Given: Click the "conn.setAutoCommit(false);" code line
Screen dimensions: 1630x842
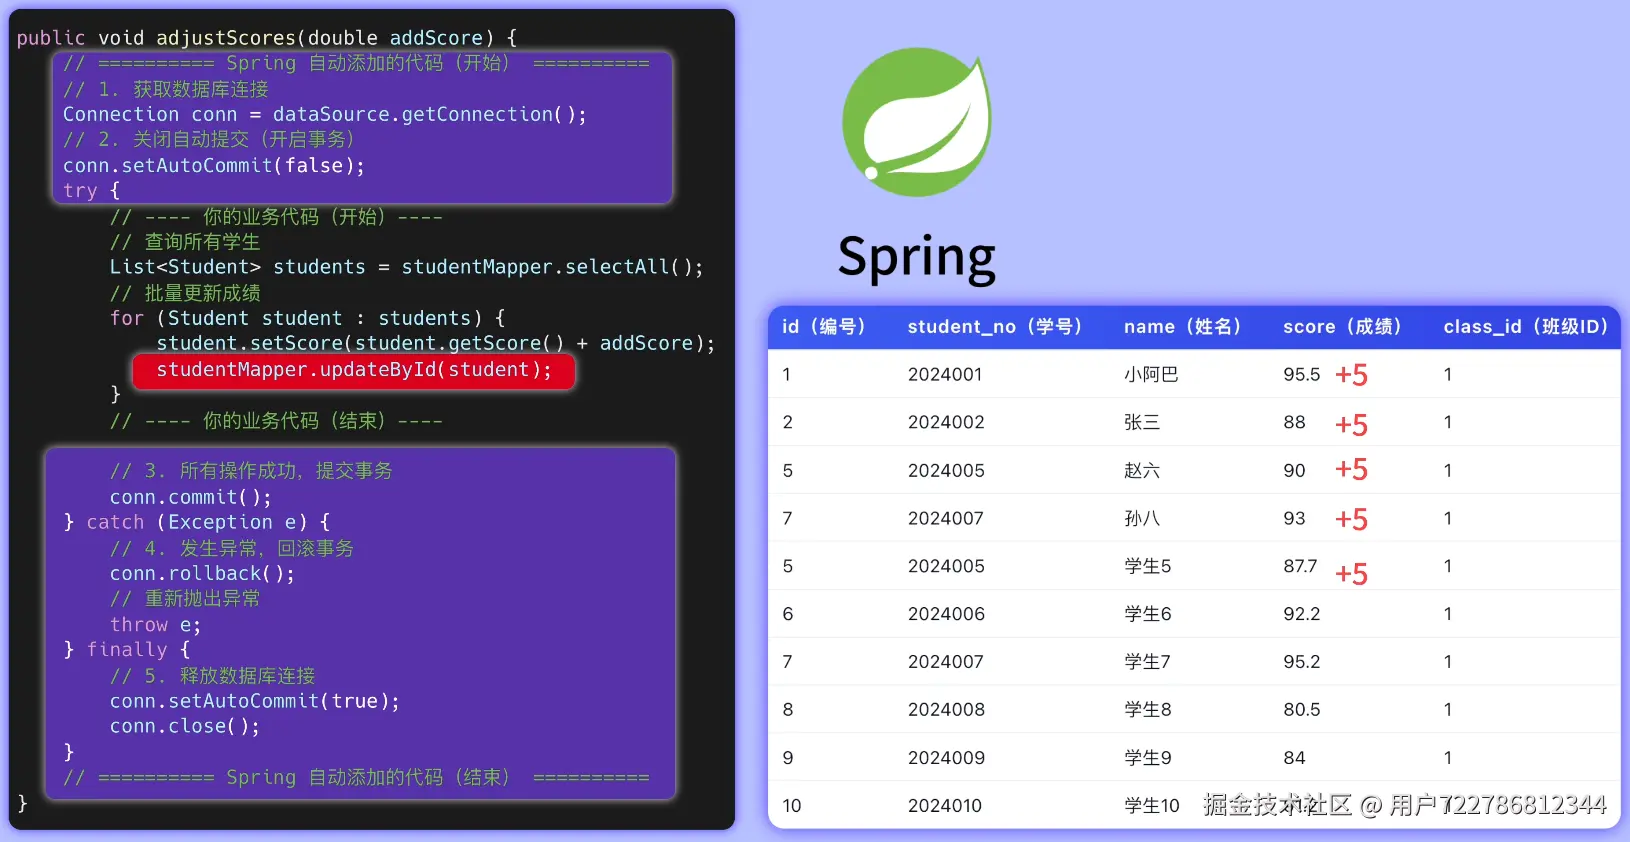Looking at the screenshot, I should [x=214, y=166].
